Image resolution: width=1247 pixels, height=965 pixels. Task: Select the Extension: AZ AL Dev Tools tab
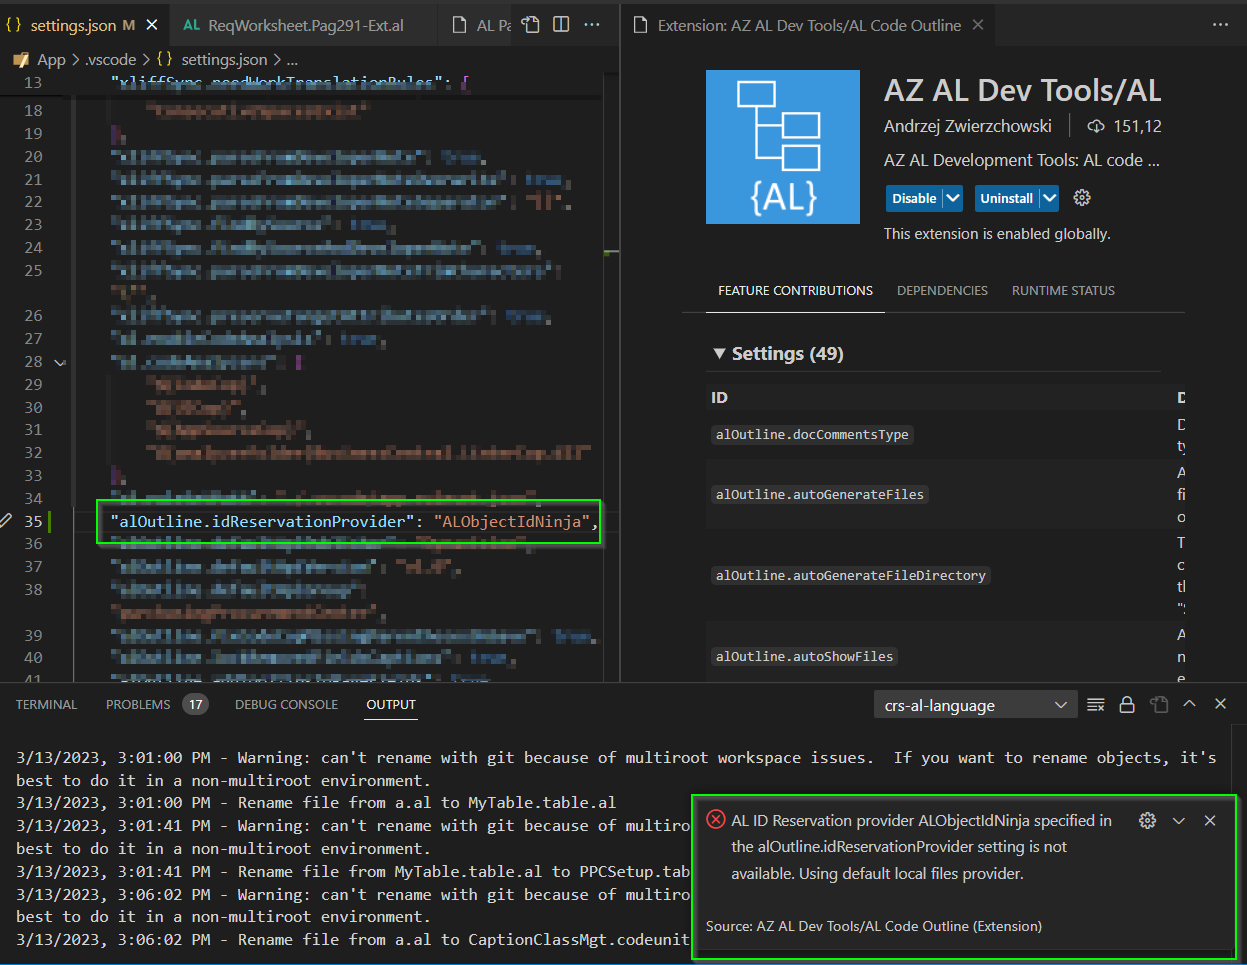(809, 25)
